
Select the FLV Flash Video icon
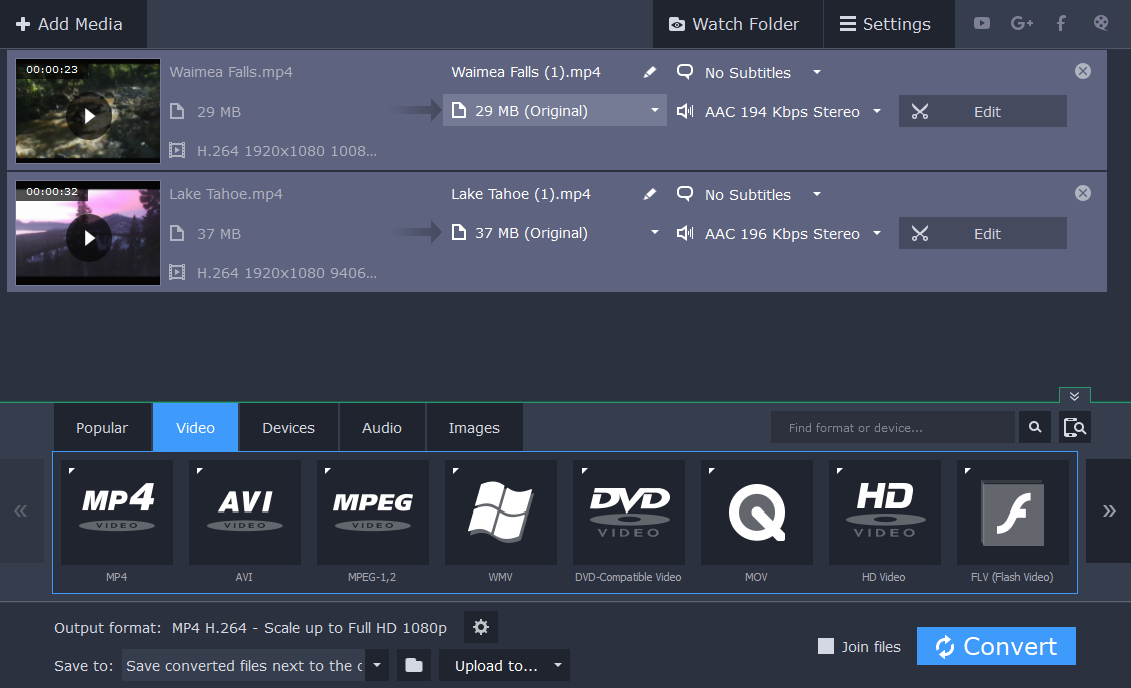(x=1012, y=512)
